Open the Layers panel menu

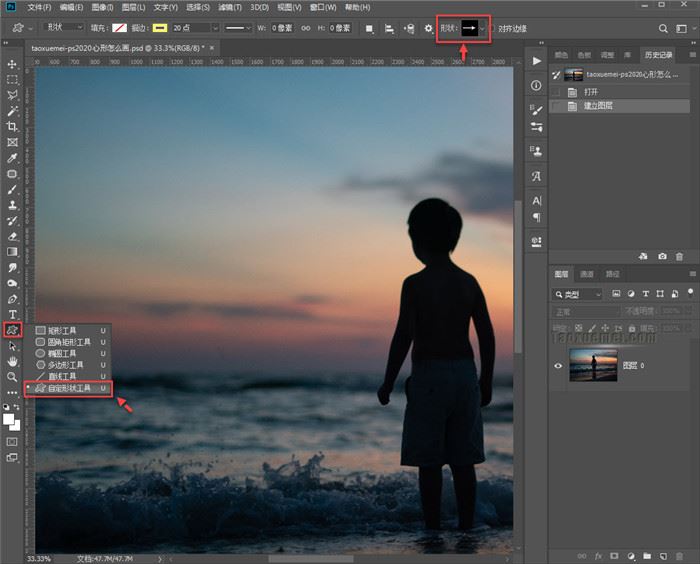coord(692,274)
